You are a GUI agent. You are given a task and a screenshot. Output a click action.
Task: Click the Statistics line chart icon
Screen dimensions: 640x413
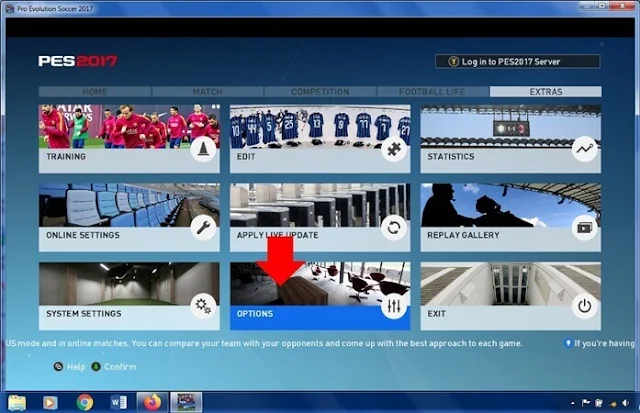point(584,149)
